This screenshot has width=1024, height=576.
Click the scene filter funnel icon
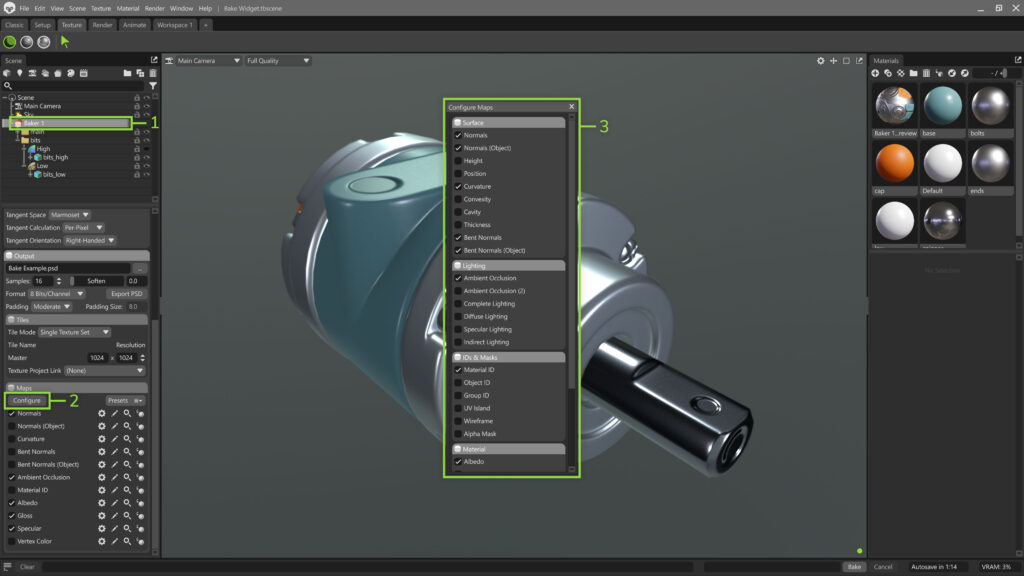coord(152,86)
